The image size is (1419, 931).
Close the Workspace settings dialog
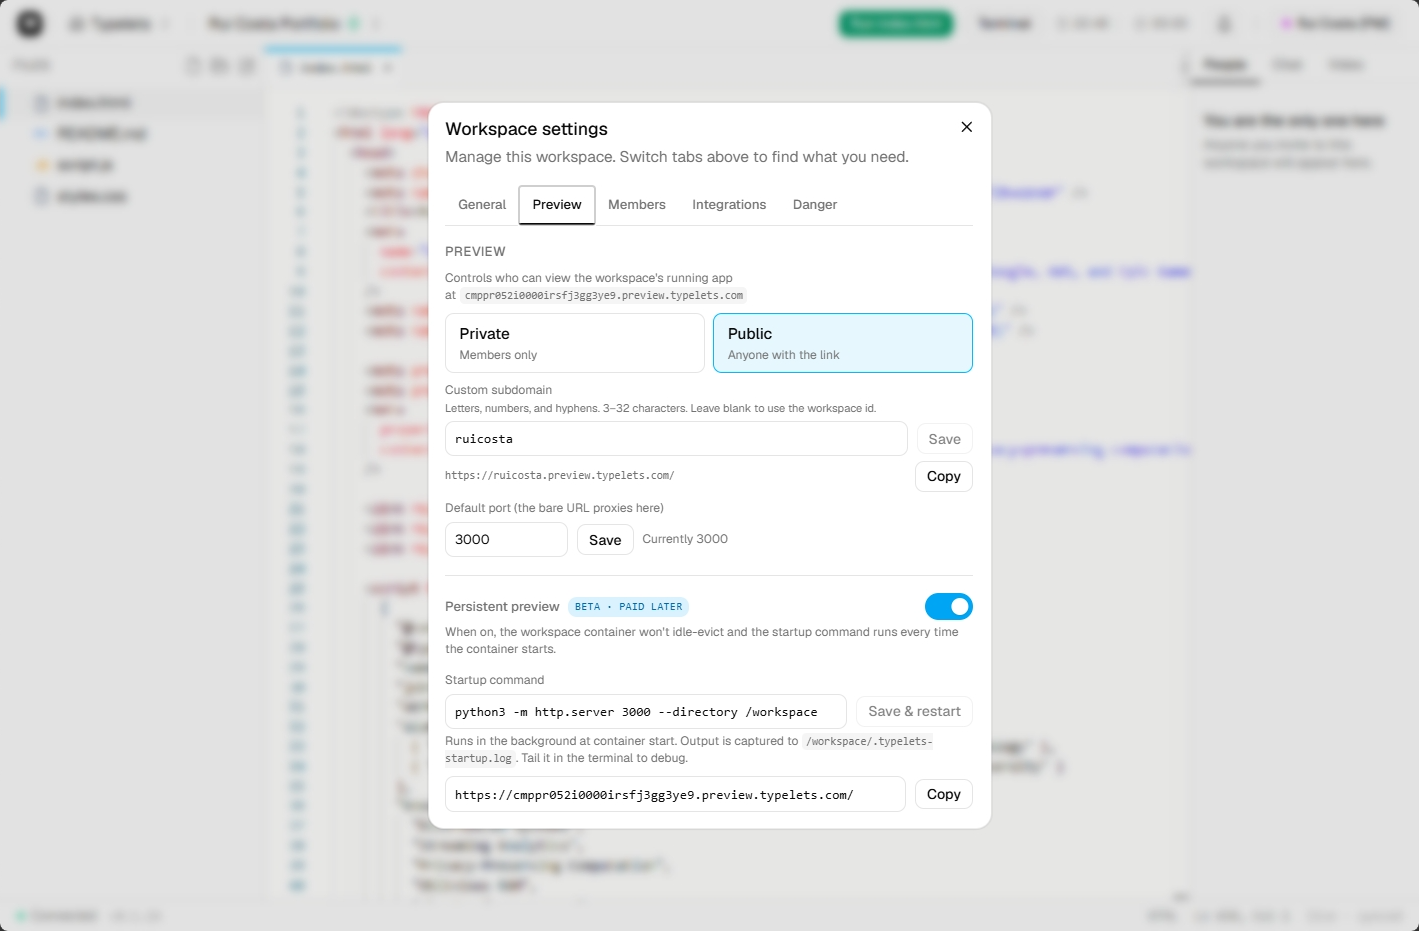click(x=966, y=127)
